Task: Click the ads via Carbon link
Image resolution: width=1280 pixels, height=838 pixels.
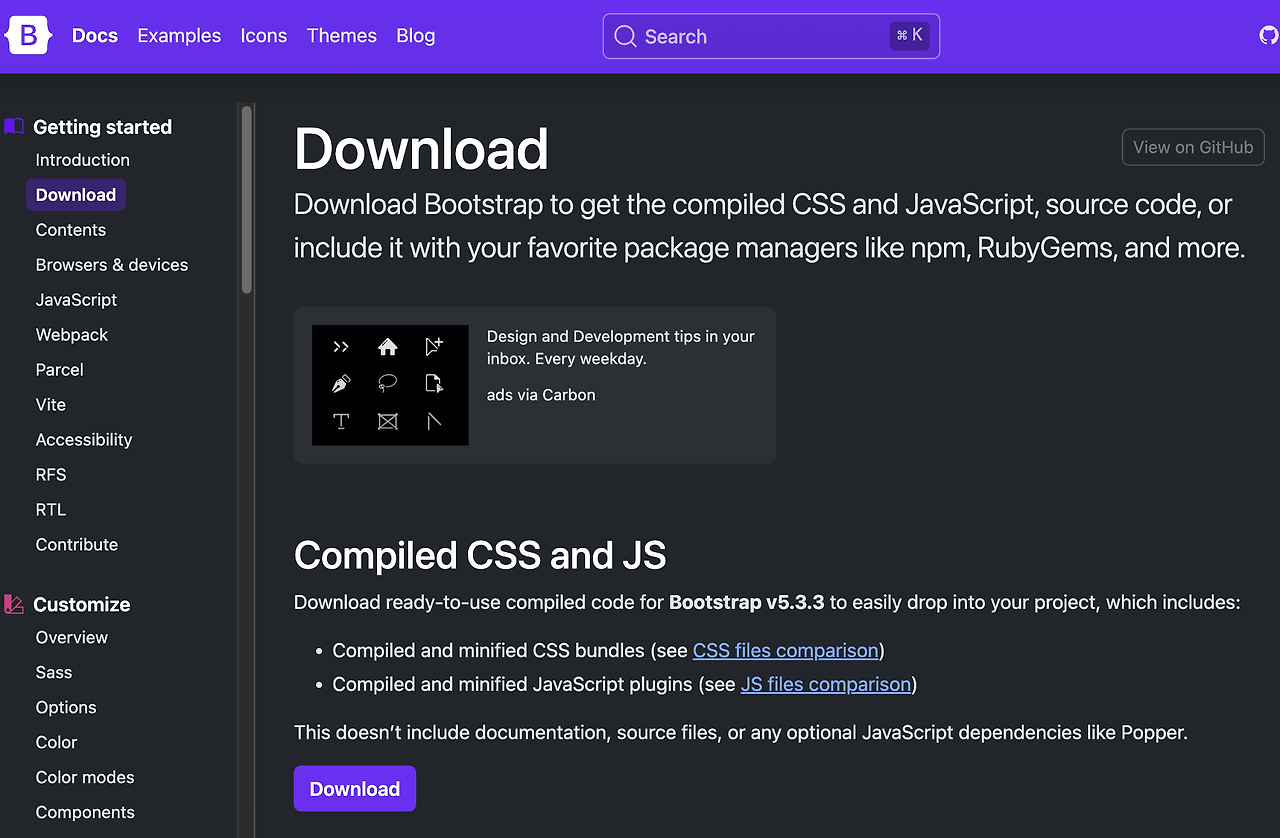Action: tap(541, 395)
